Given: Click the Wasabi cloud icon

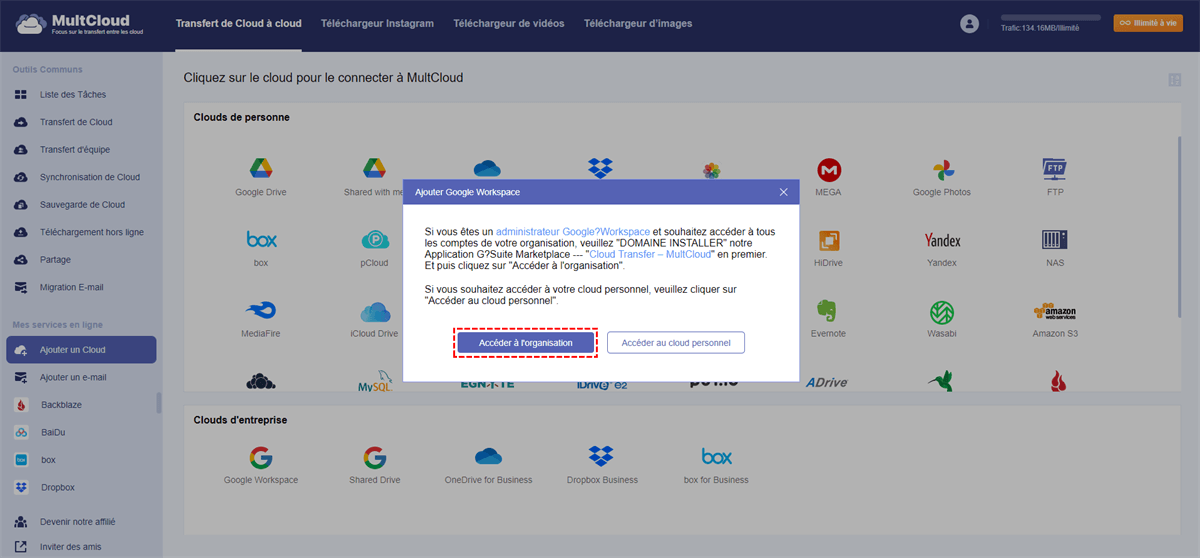Looking at the screenshot, I should pyautogui.click(x=942, y=311).
